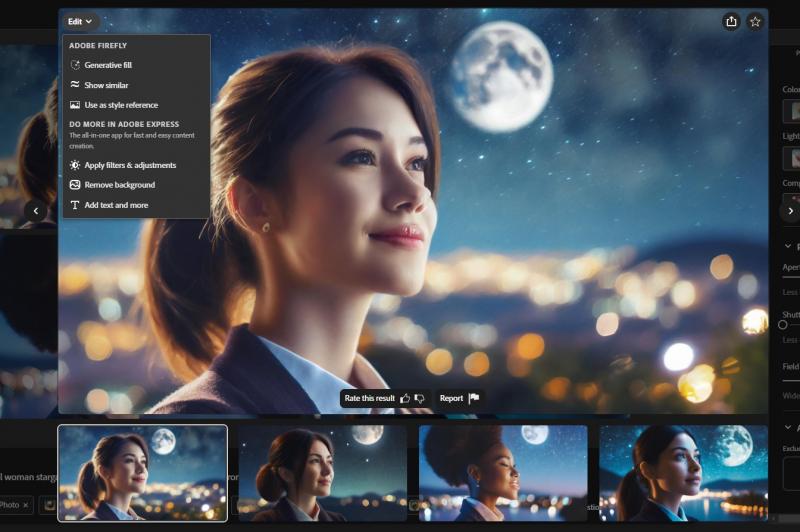The height and width of the screenshot is (532, 800).
Task: Click the Show similar wave icon
Action: pos(75,85)
